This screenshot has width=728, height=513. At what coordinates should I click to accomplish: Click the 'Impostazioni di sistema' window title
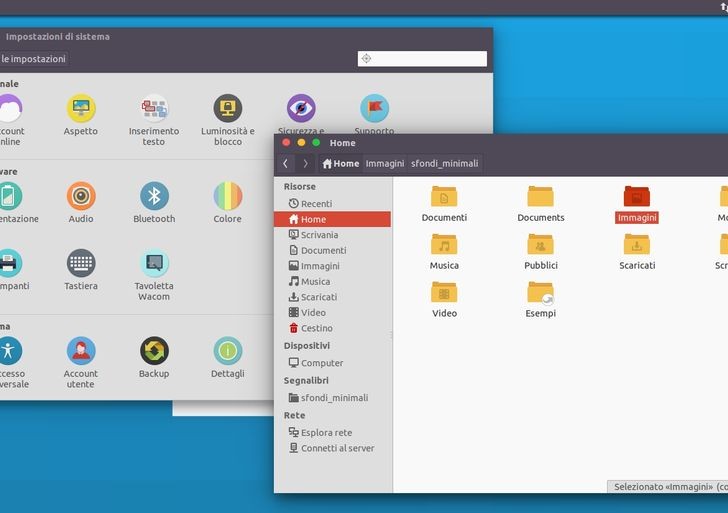coord(58,37)
